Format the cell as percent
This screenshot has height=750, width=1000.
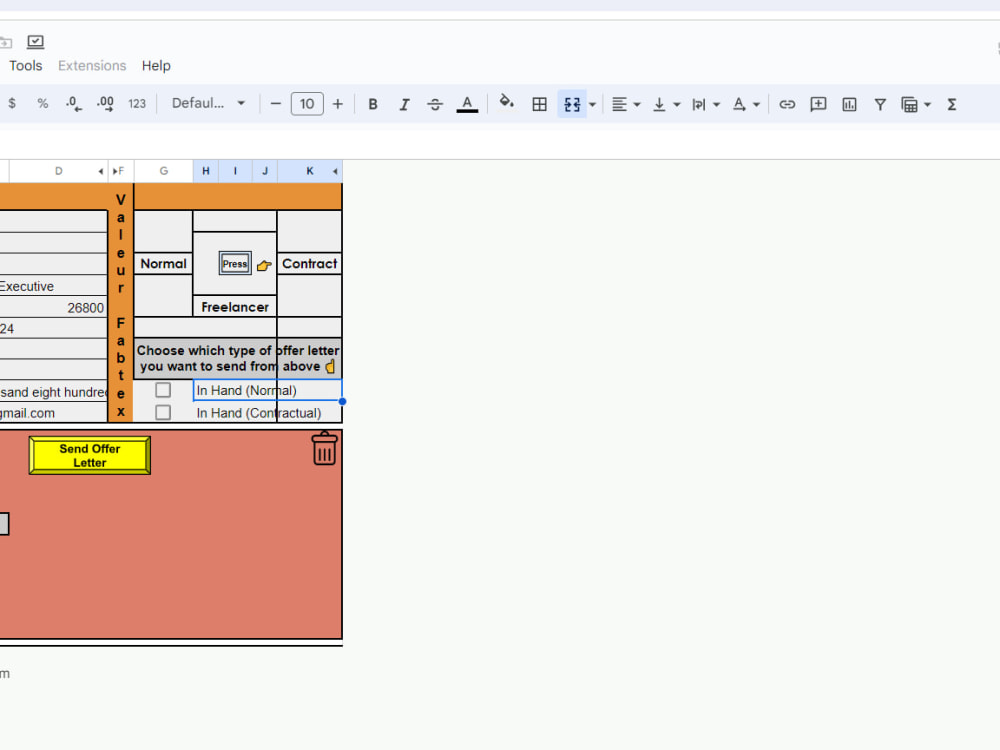coord(43,103)
